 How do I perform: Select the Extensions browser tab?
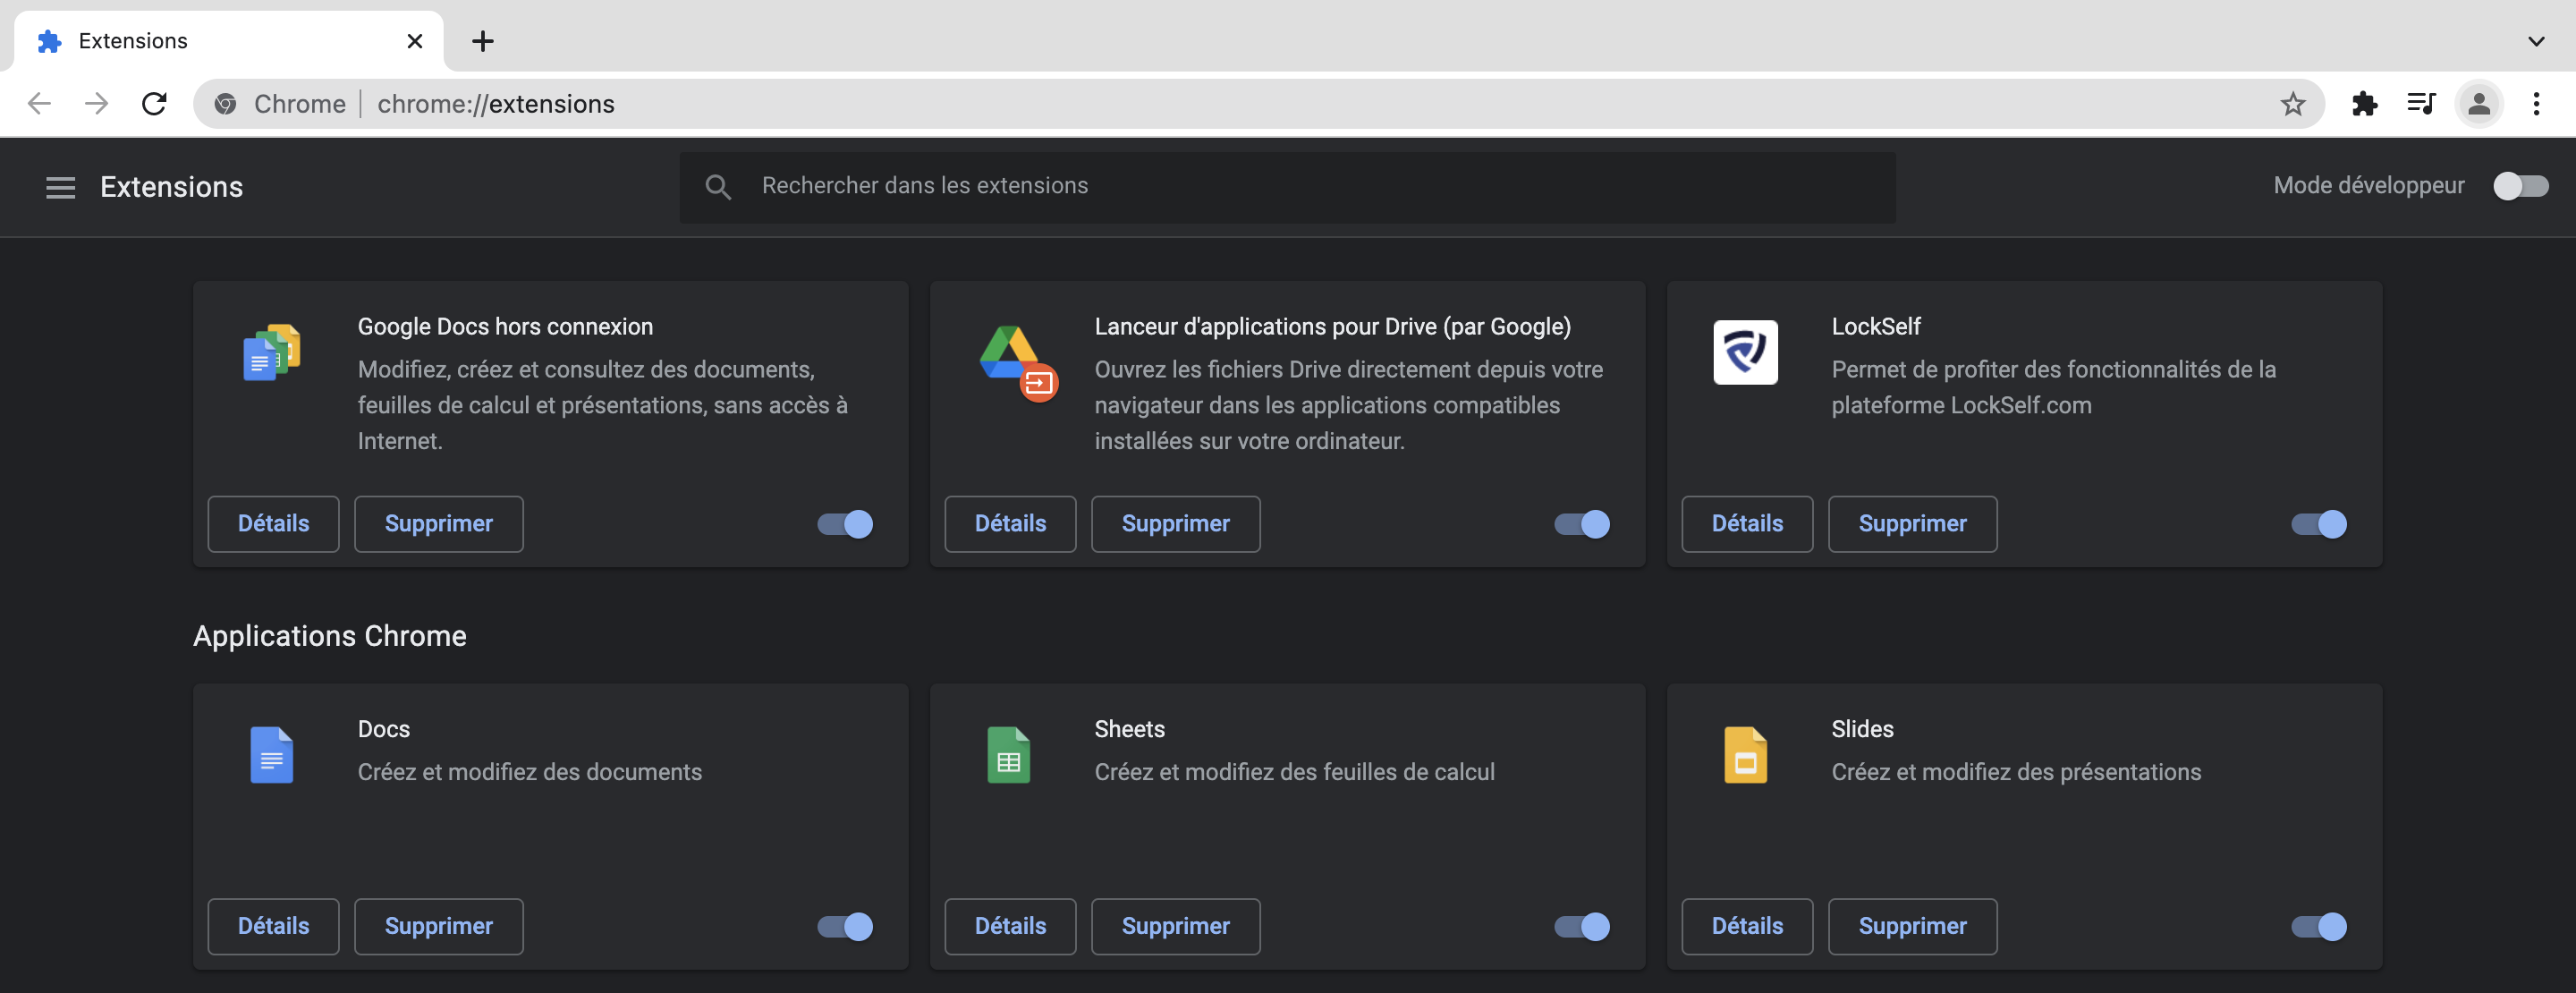[228, 41]
